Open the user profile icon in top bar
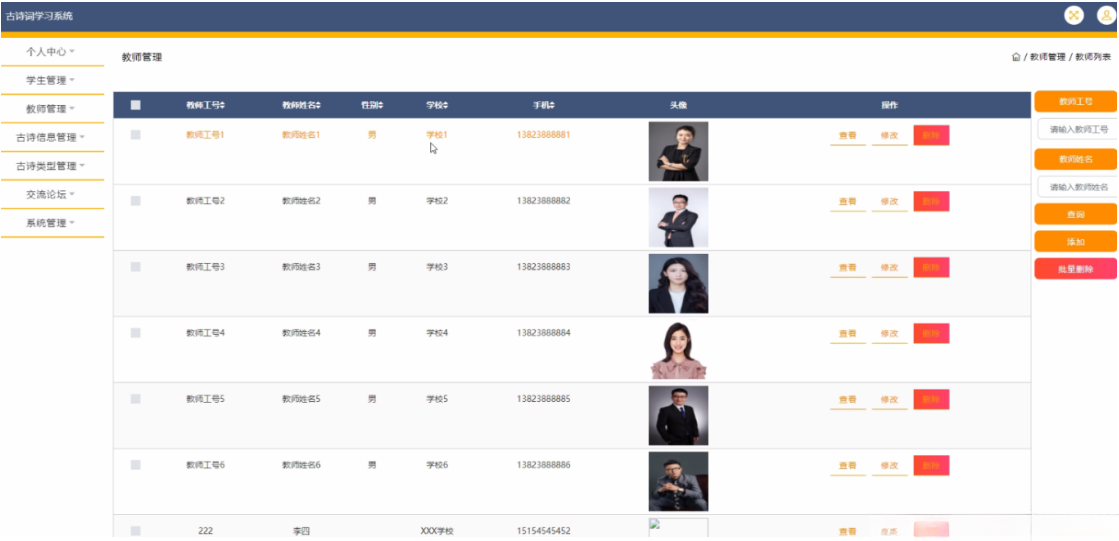Screen dimensions: 1119x541 pos(1106,16)
